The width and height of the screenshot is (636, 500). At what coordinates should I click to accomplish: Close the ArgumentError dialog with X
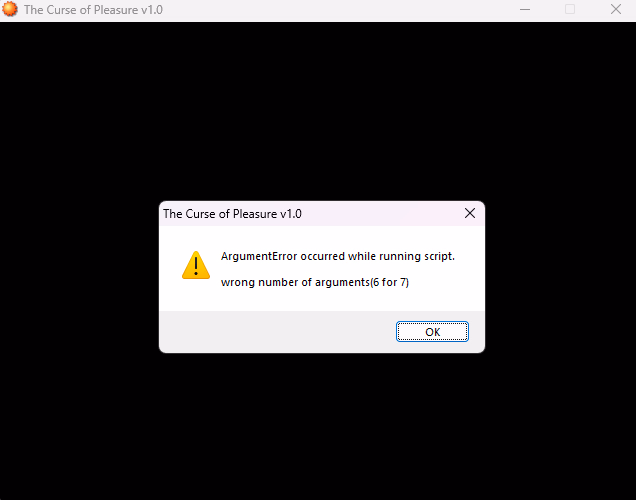[470, 213]
